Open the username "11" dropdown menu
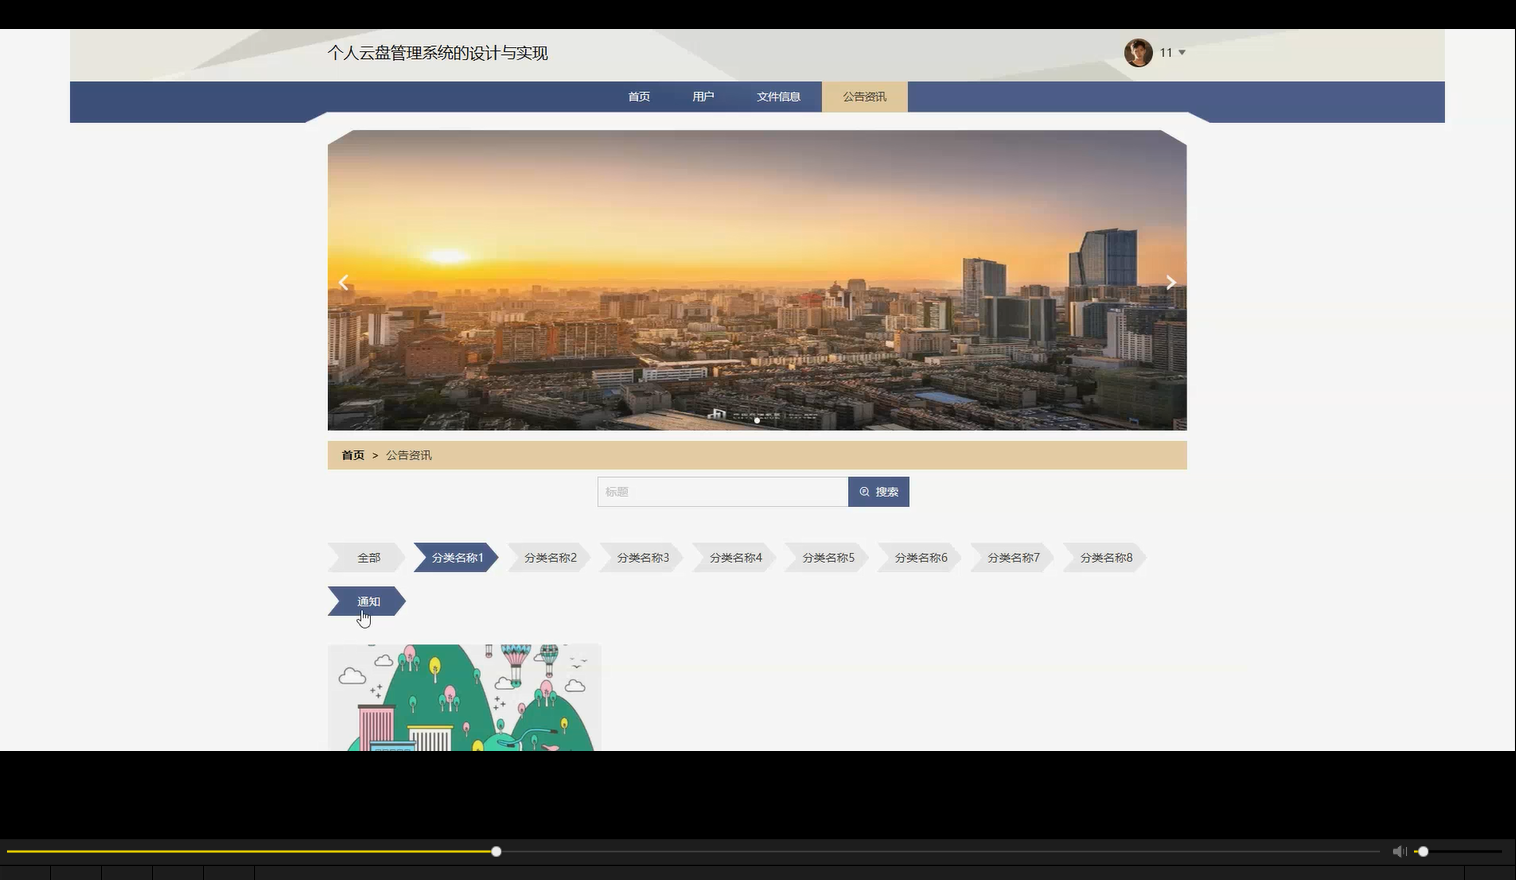Image resolution: width=1516 pixels, height=880 pixels. point(1170,52)
